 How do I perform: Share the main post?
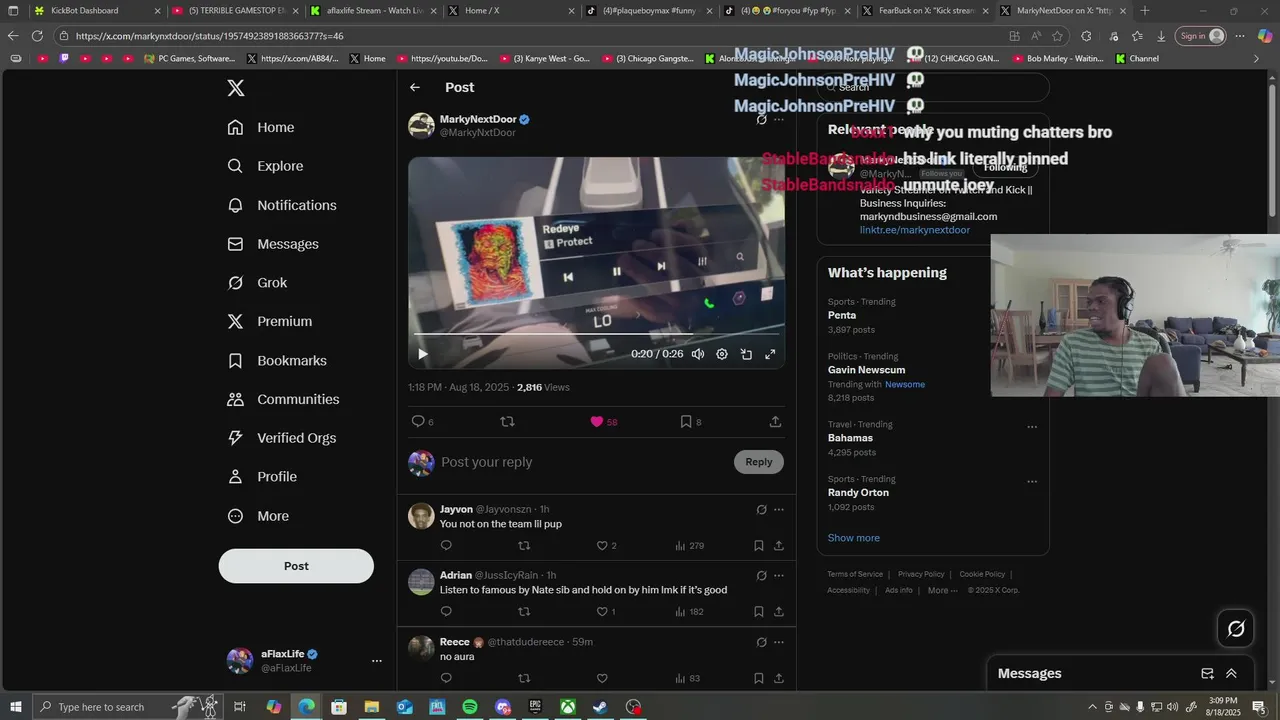coord(775,422)
